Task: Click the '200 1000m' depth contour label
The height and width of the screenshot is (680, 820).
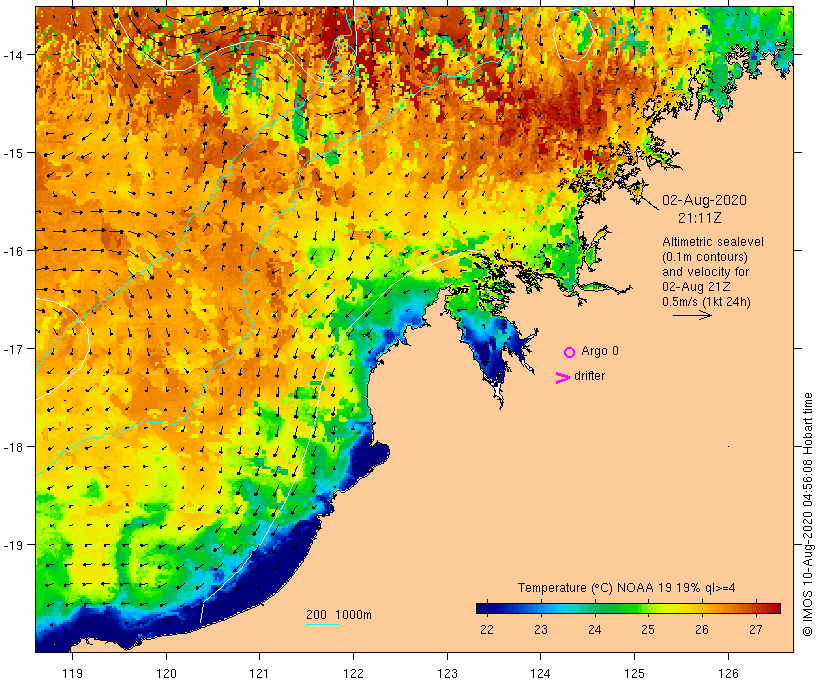Action: coord(339,615)
